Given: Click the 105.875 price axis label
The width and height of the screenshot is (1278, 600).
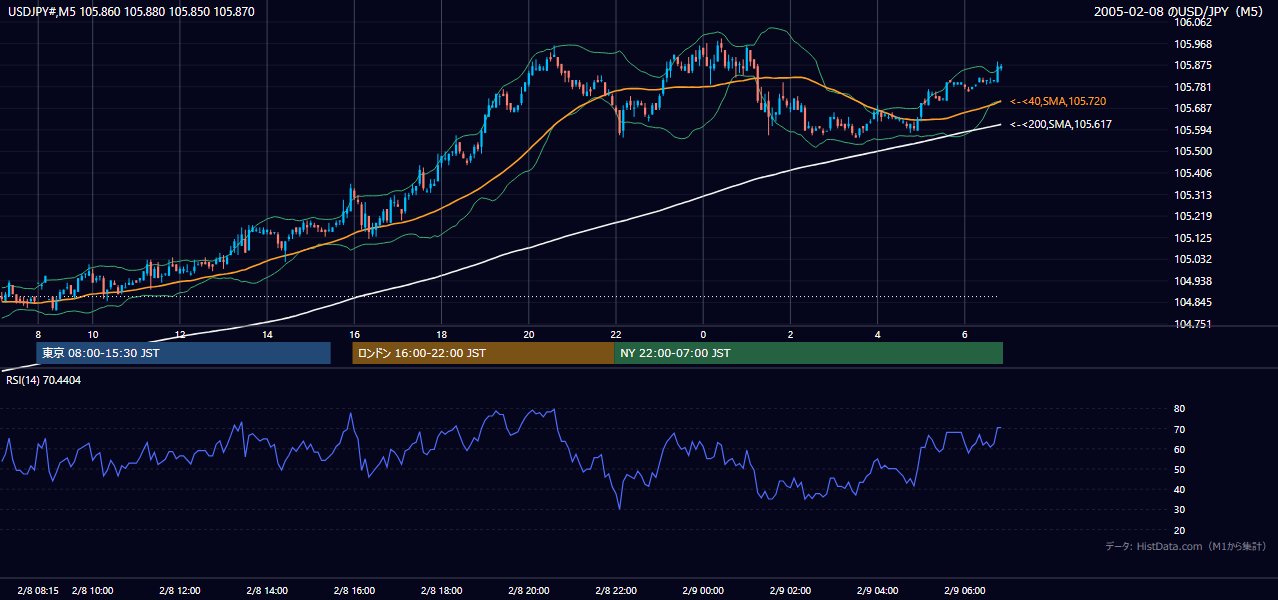Looking at the screenshot, I should 1193,66.
